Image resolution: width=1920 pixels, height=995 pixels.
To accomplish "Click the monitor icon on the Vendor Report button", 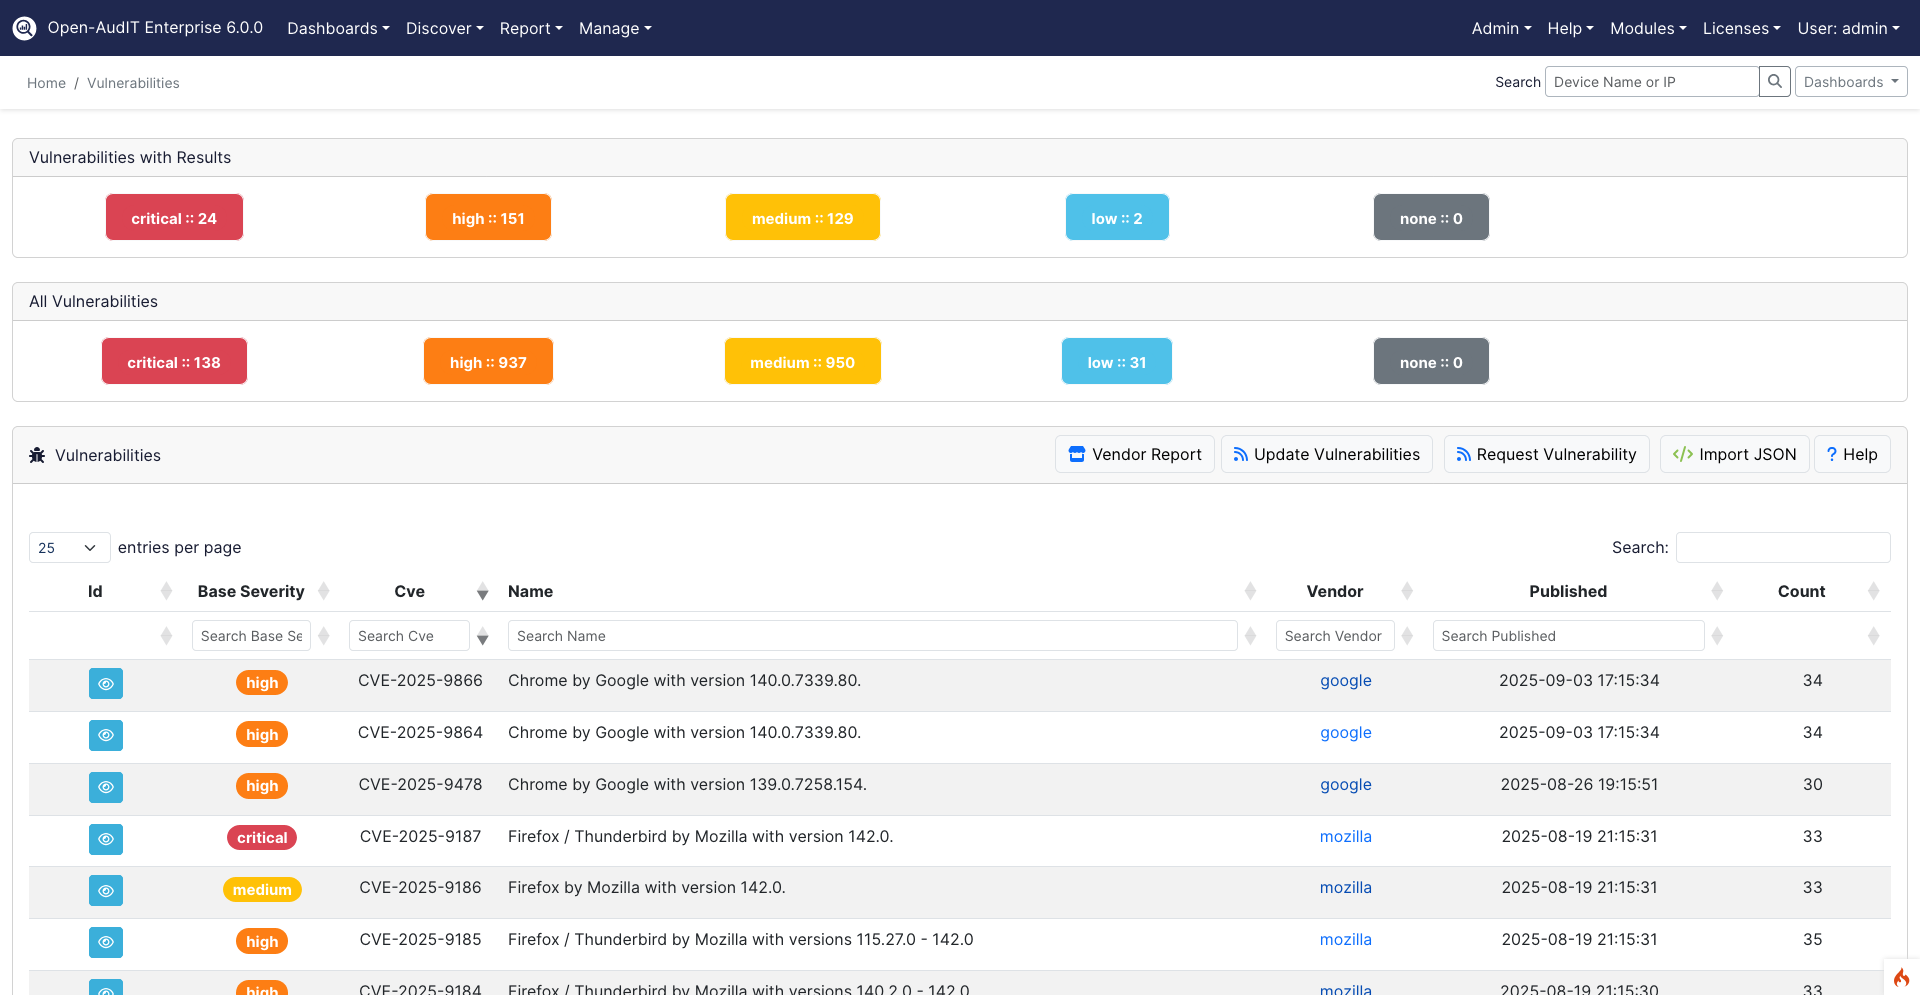I will (x=1077, y=453).
